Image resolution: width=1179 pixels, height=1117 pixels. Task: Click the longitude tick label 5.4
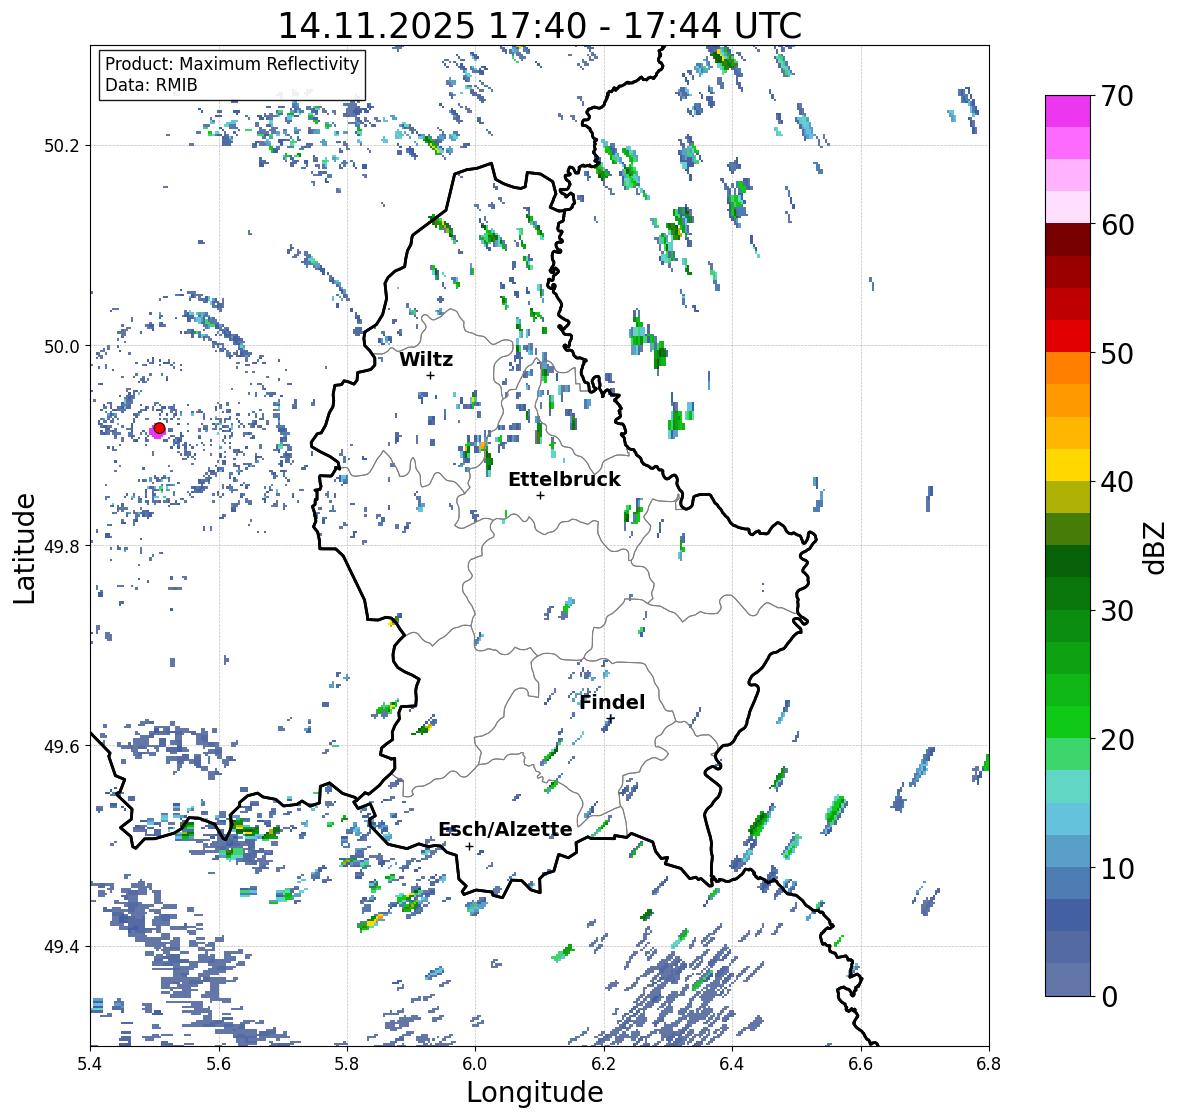pos(90,1064)
